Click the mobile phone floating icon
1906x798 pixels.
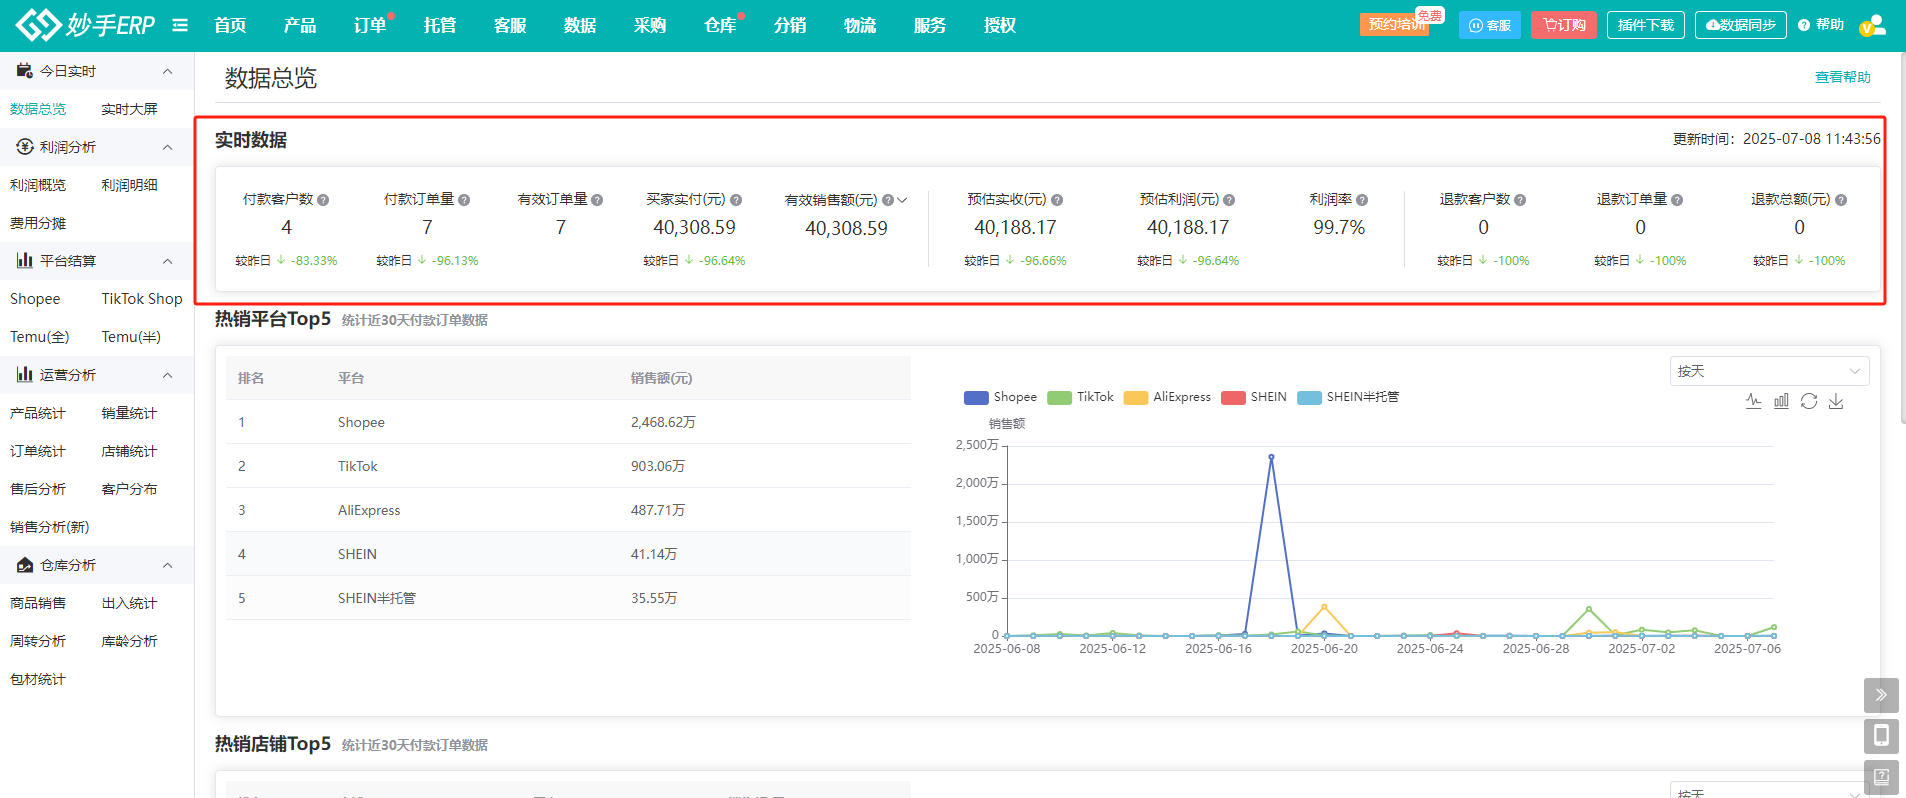tap(1881, 736)
